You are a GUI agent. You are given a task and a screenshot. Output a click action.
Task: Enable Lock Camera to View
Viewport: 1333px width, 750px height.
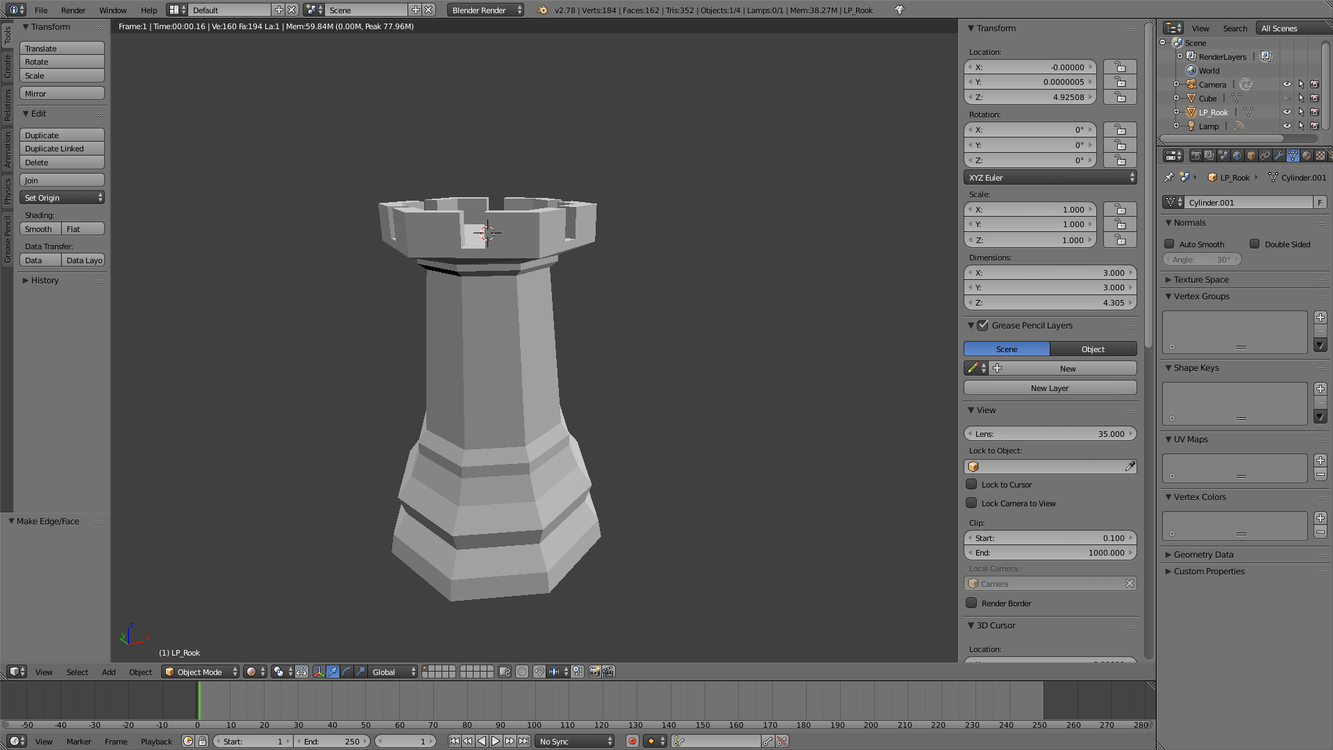pyautogui.click(x=971, y=503)
